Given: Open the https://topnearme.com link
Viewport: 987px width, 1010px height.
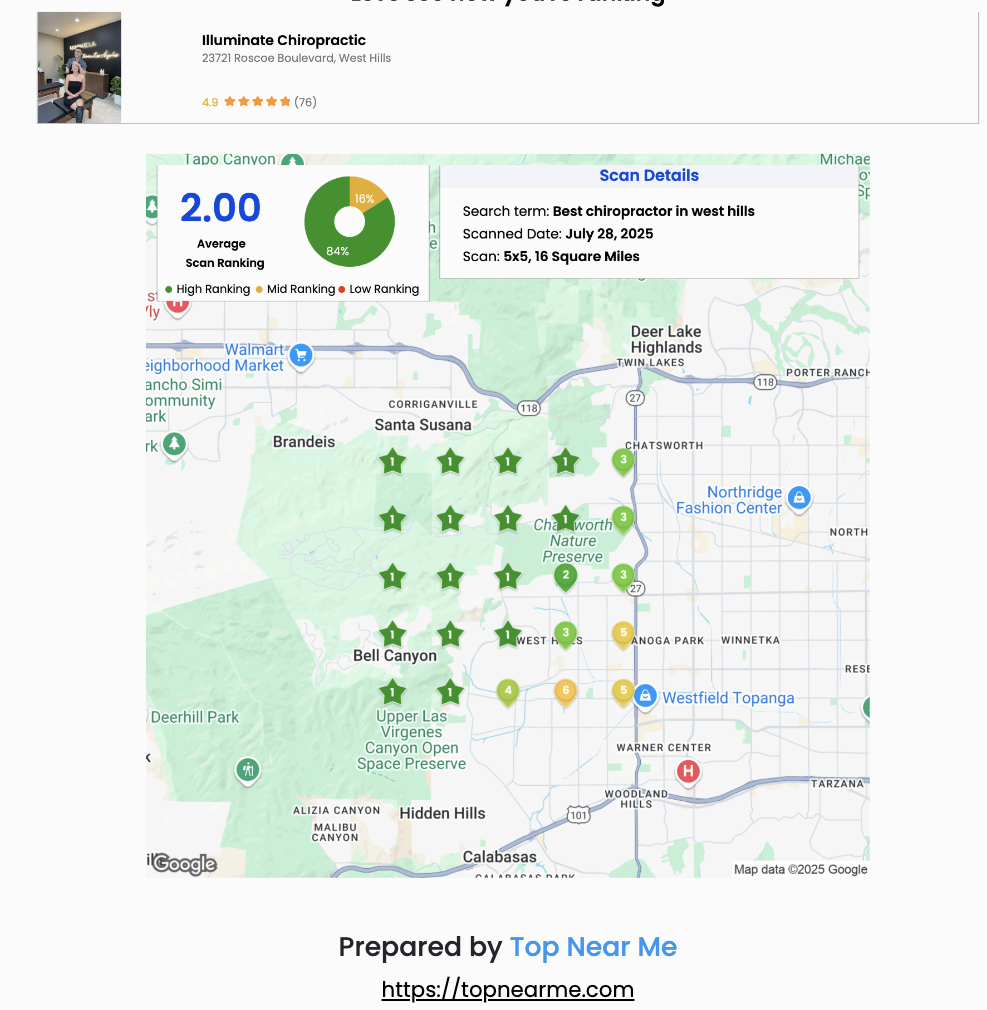Looking at the screenshot, I should (x=508, y=989).
